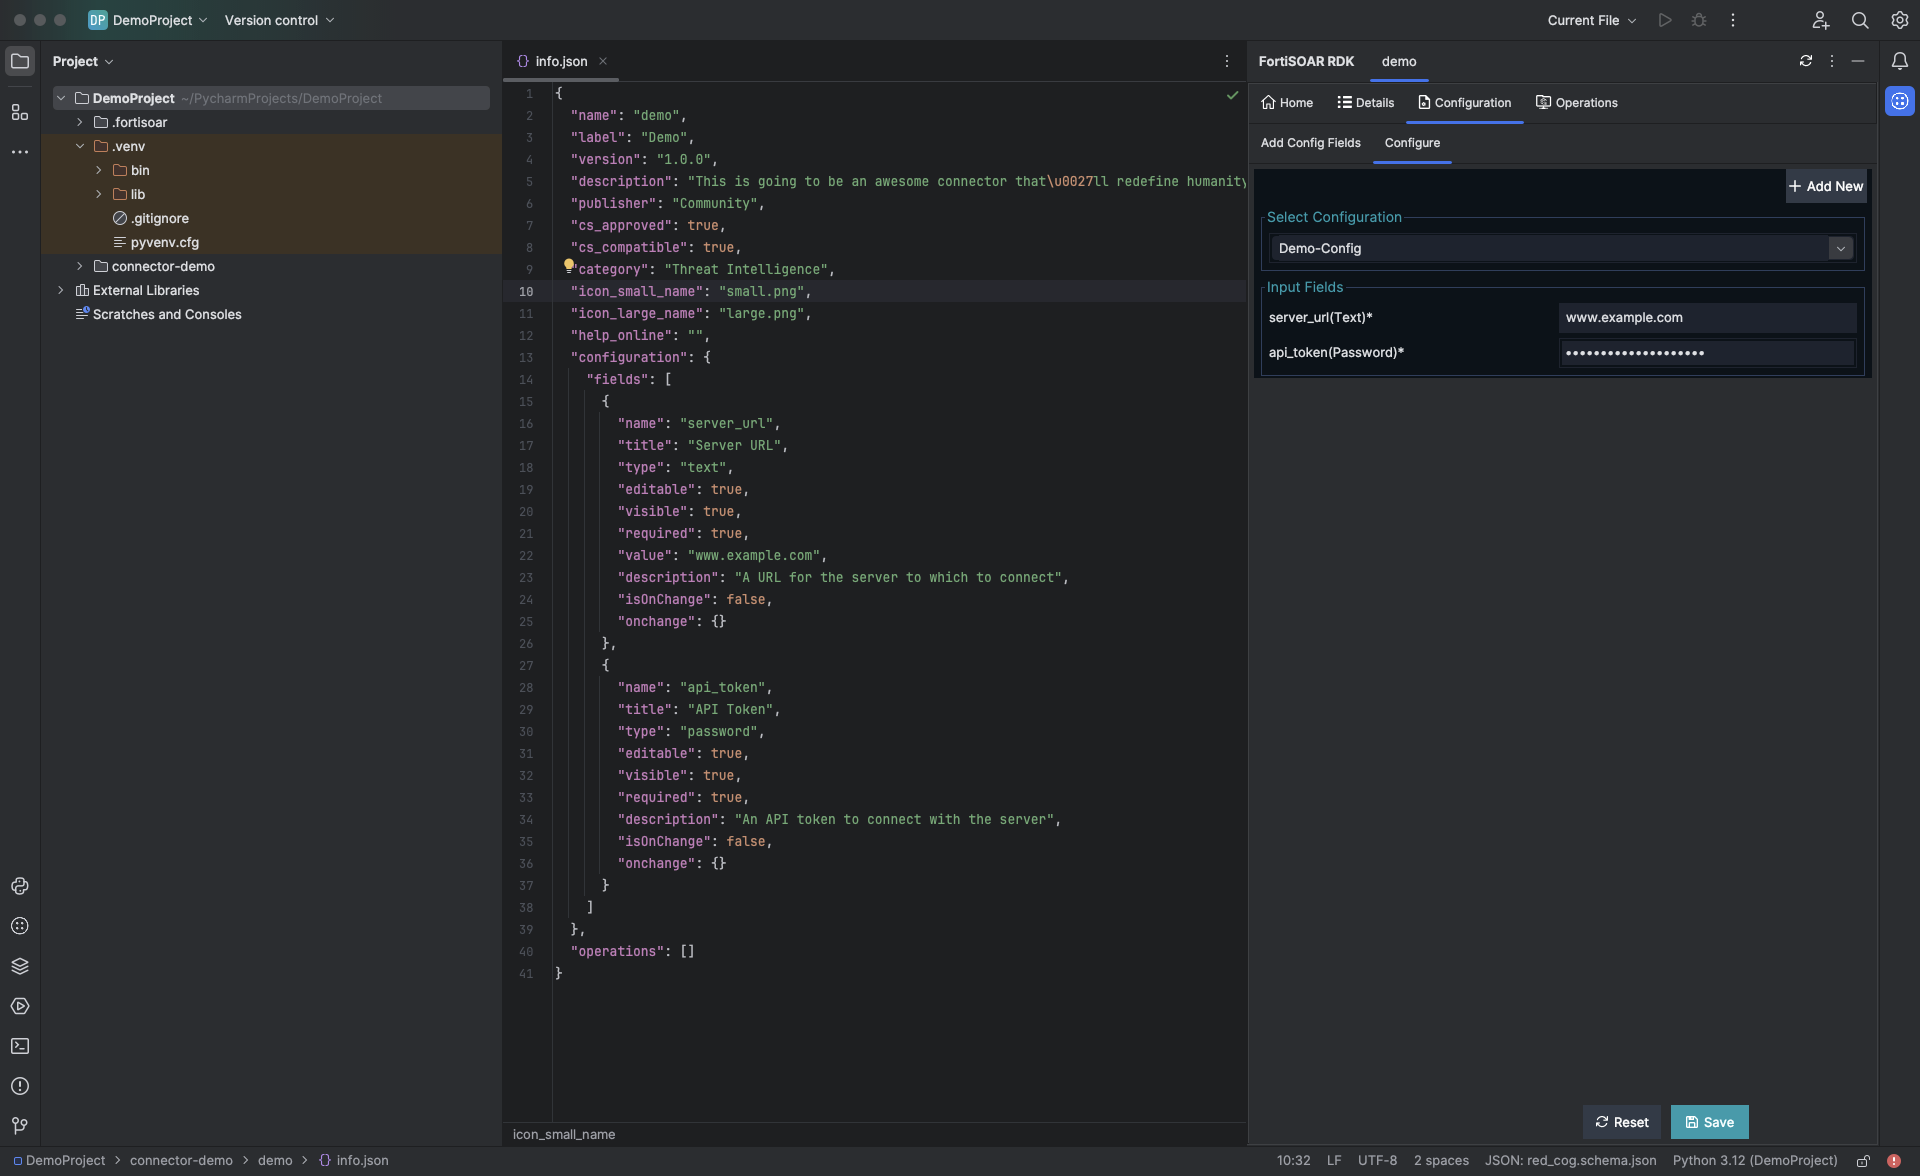Collapse the .venv folder
The width and height of the screenshot is (1920, 1176).
click(x=80, y=146)
